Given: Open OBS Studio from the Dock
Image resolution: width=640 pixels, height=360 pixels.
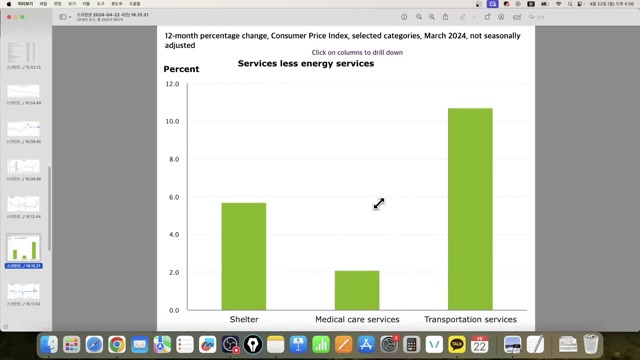Looking at the screenshot, I should [x=230, y=344].
